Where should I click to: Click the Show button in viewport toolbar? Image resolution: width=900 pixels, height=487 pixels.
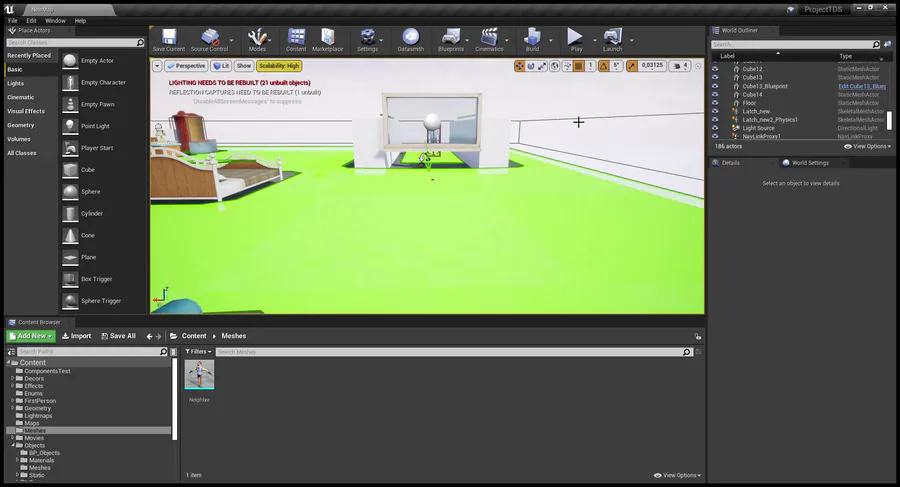[x=244, y=66]
